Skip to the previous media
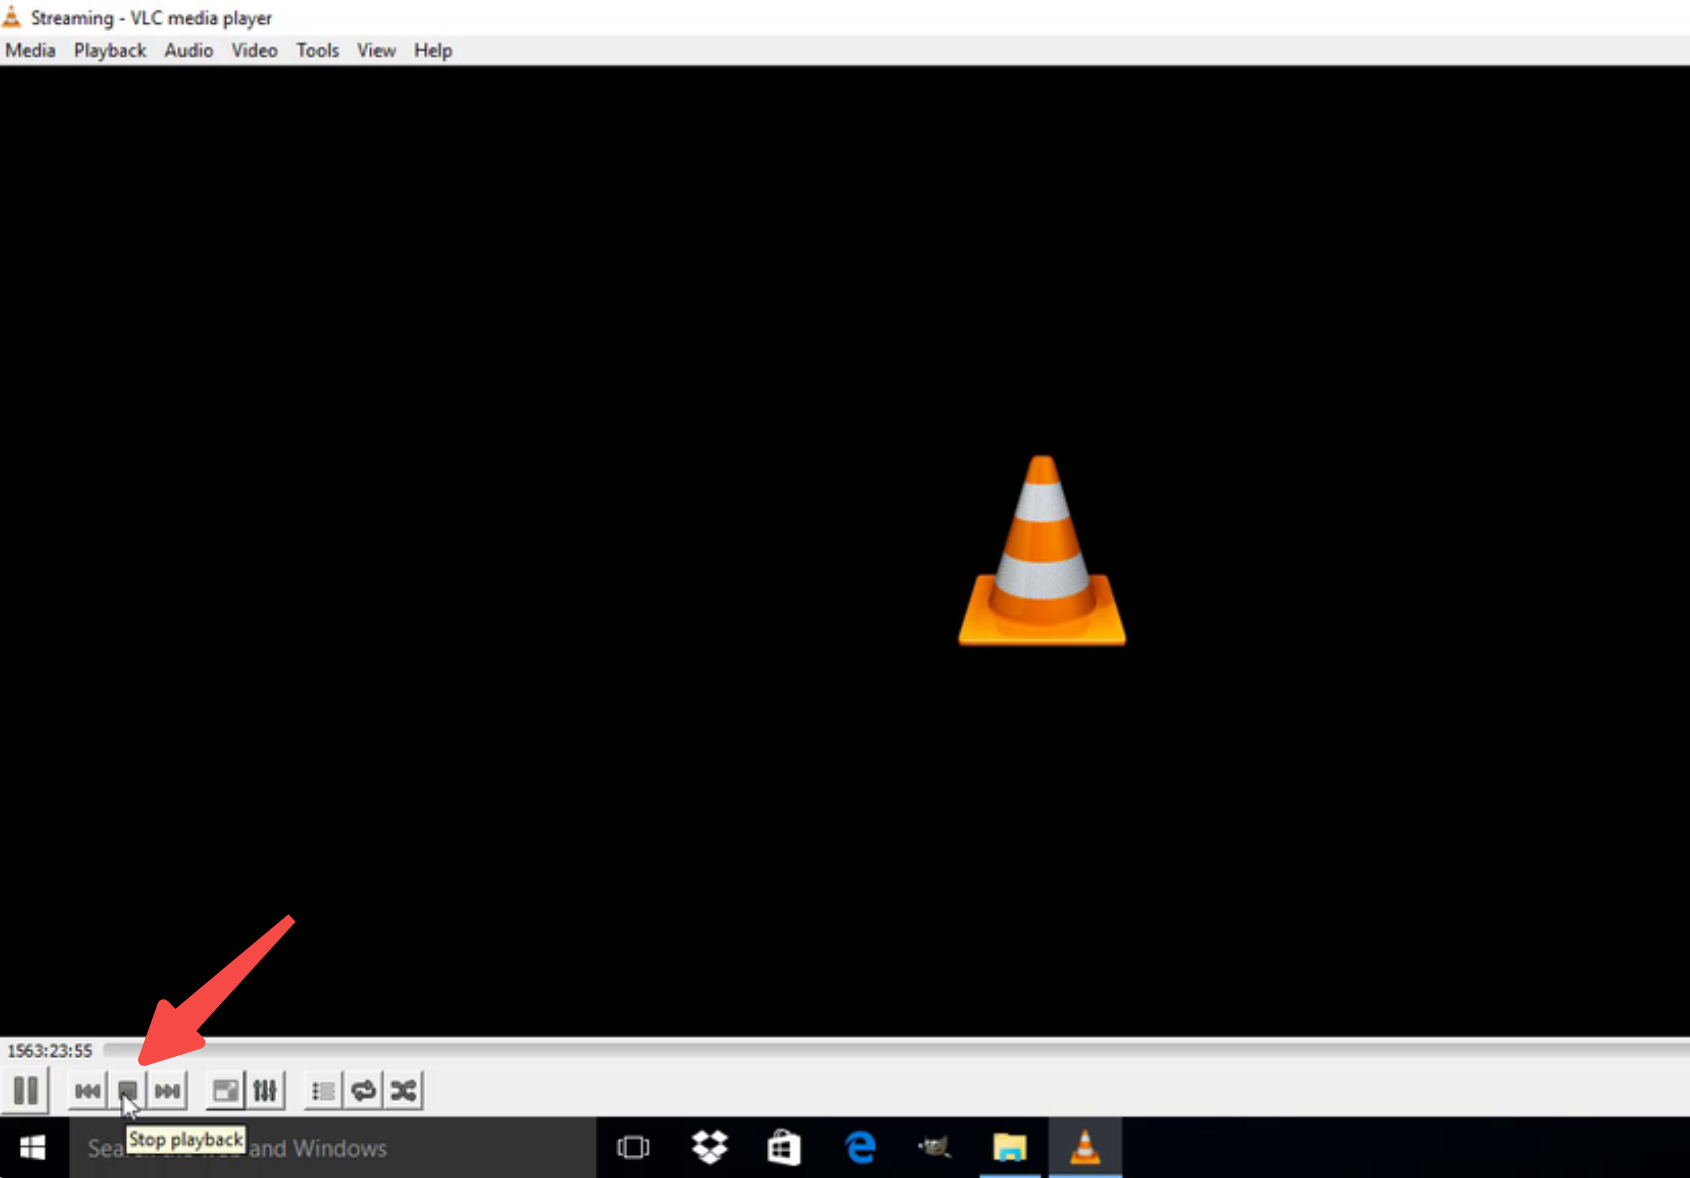This screenshot has width=1690, height=1178. [87, 1090]
